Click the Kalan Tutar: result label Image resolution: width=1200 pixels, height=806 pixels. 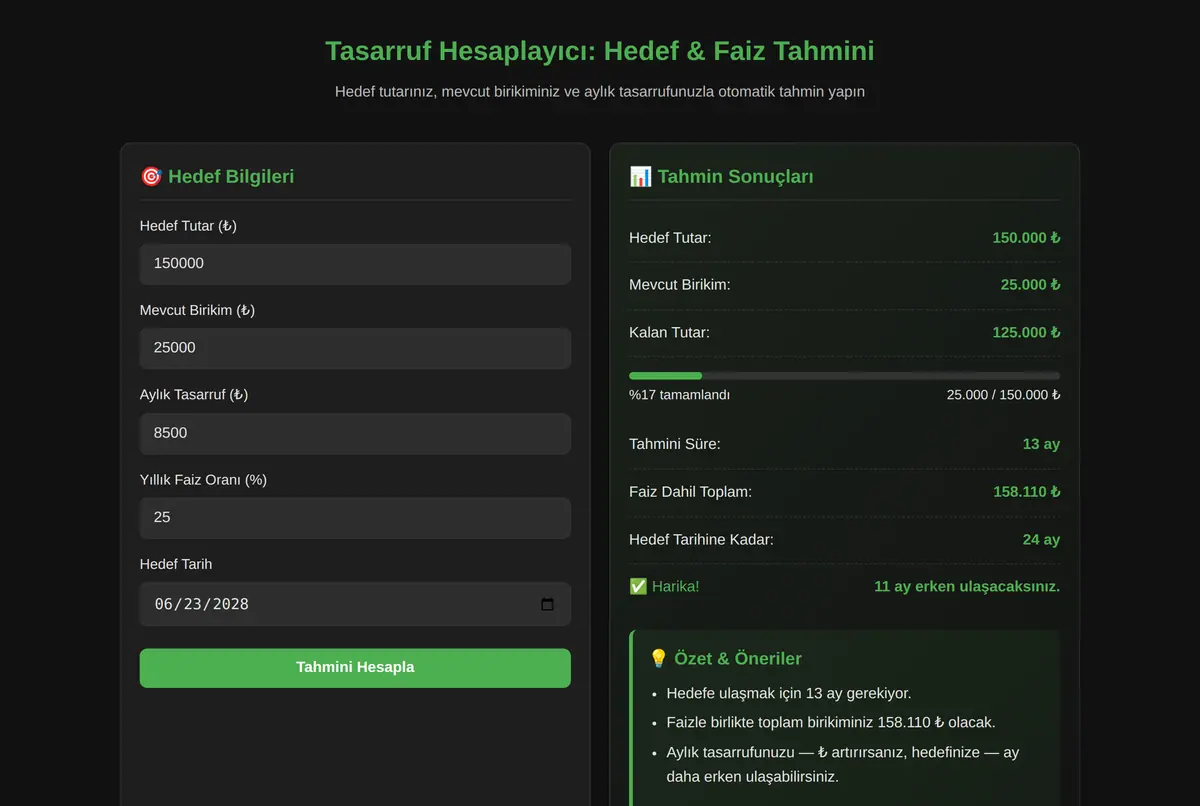coord(669,333)
